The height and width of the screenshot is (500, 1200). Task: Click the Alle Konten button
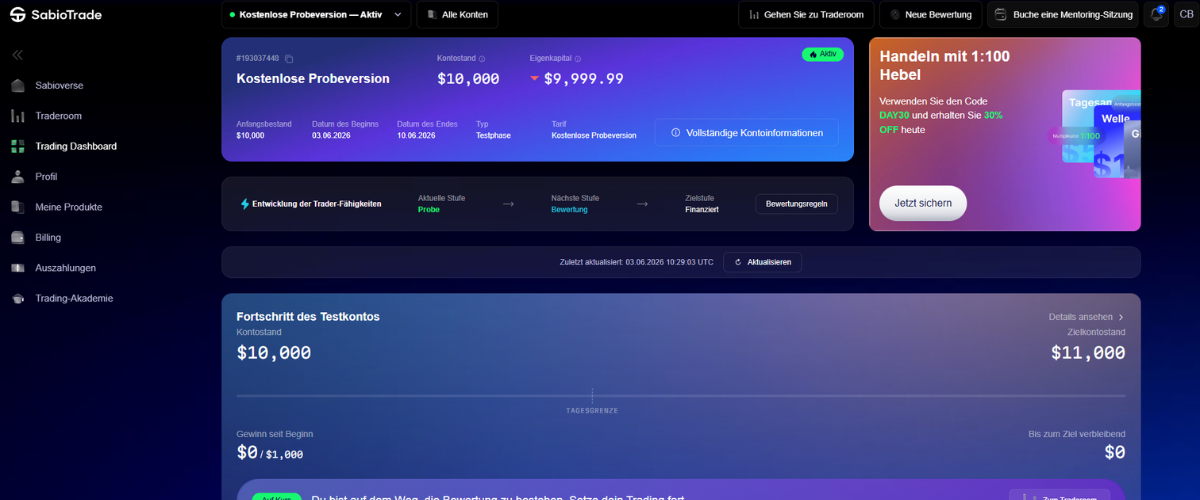coord(457,15)
